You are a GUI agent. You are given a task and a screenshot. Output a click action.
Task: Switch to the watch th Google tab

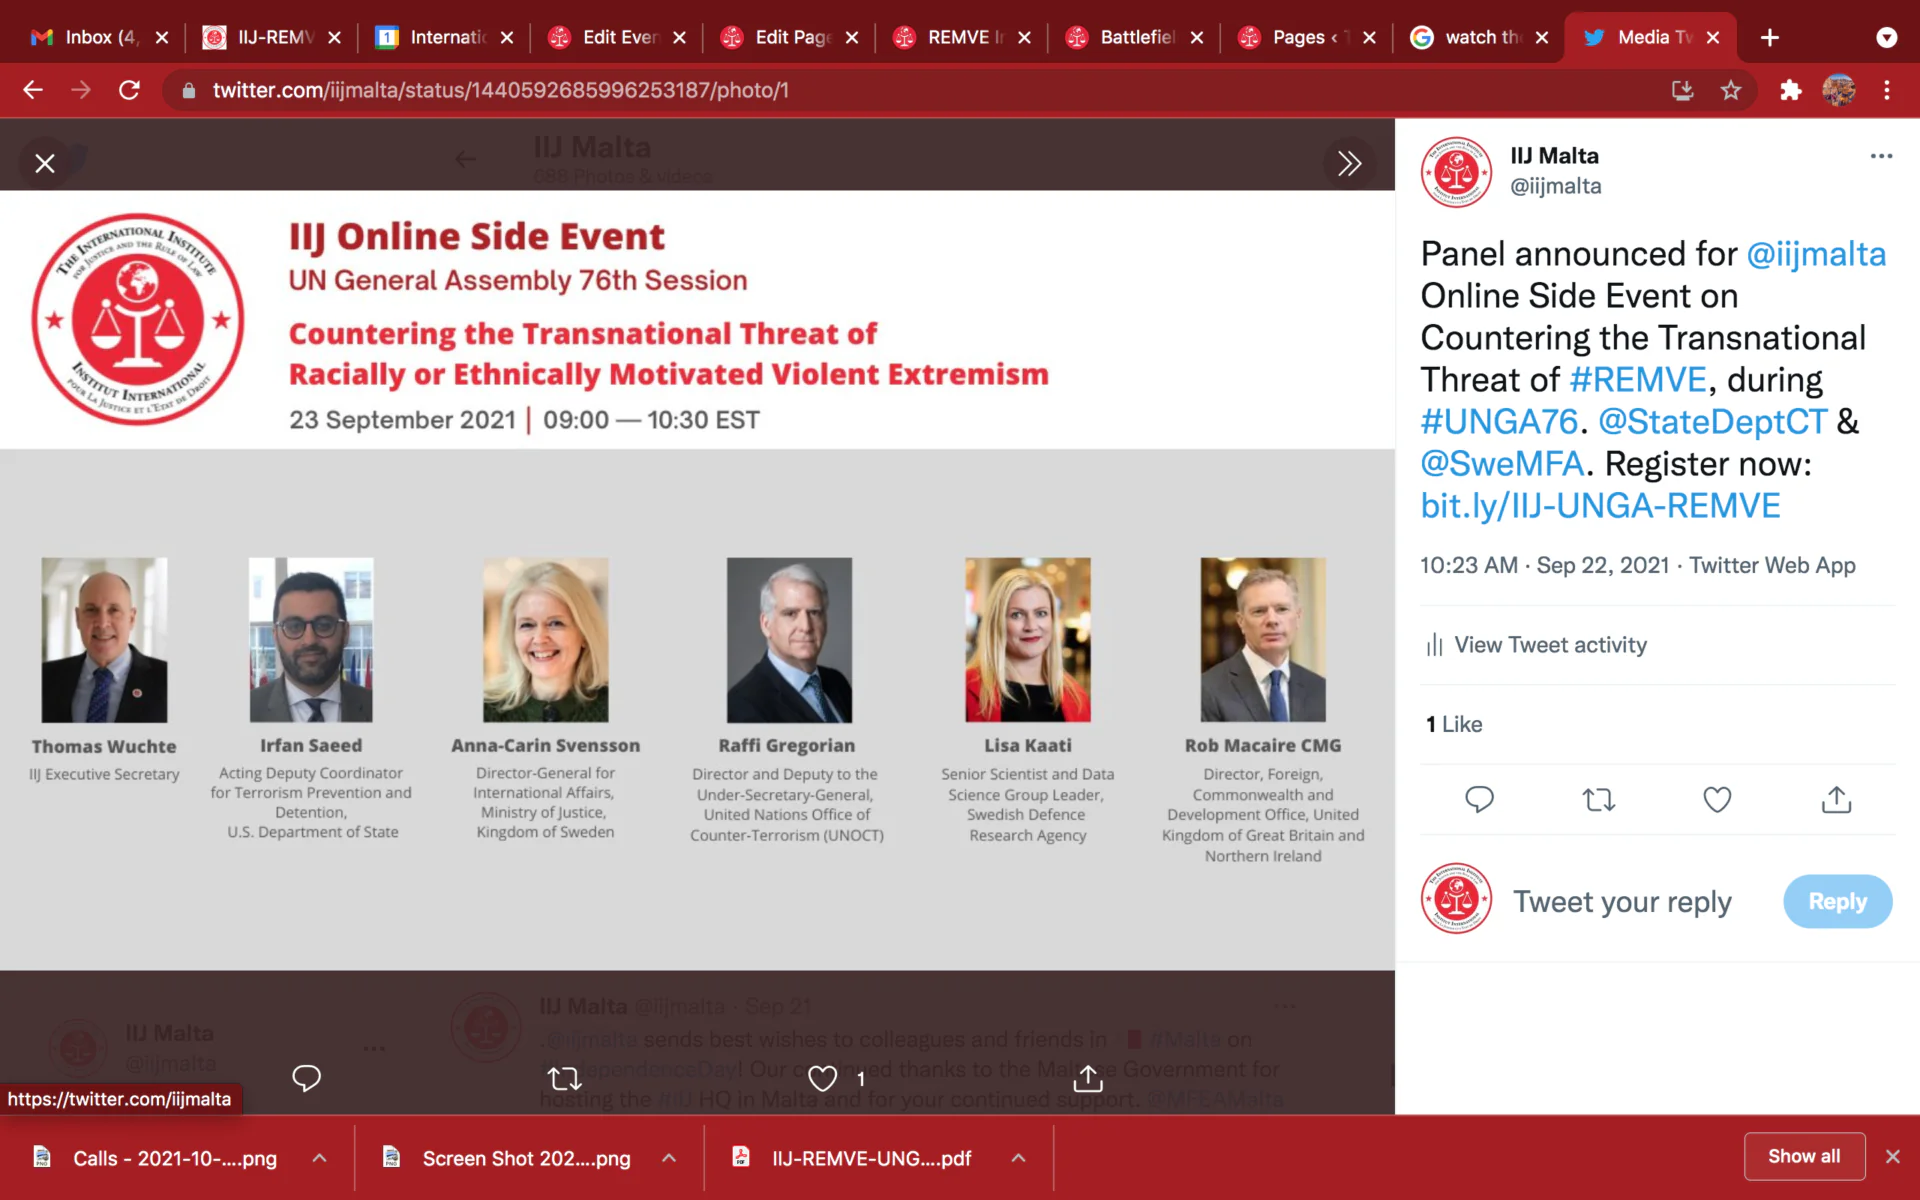point(1480,37)
